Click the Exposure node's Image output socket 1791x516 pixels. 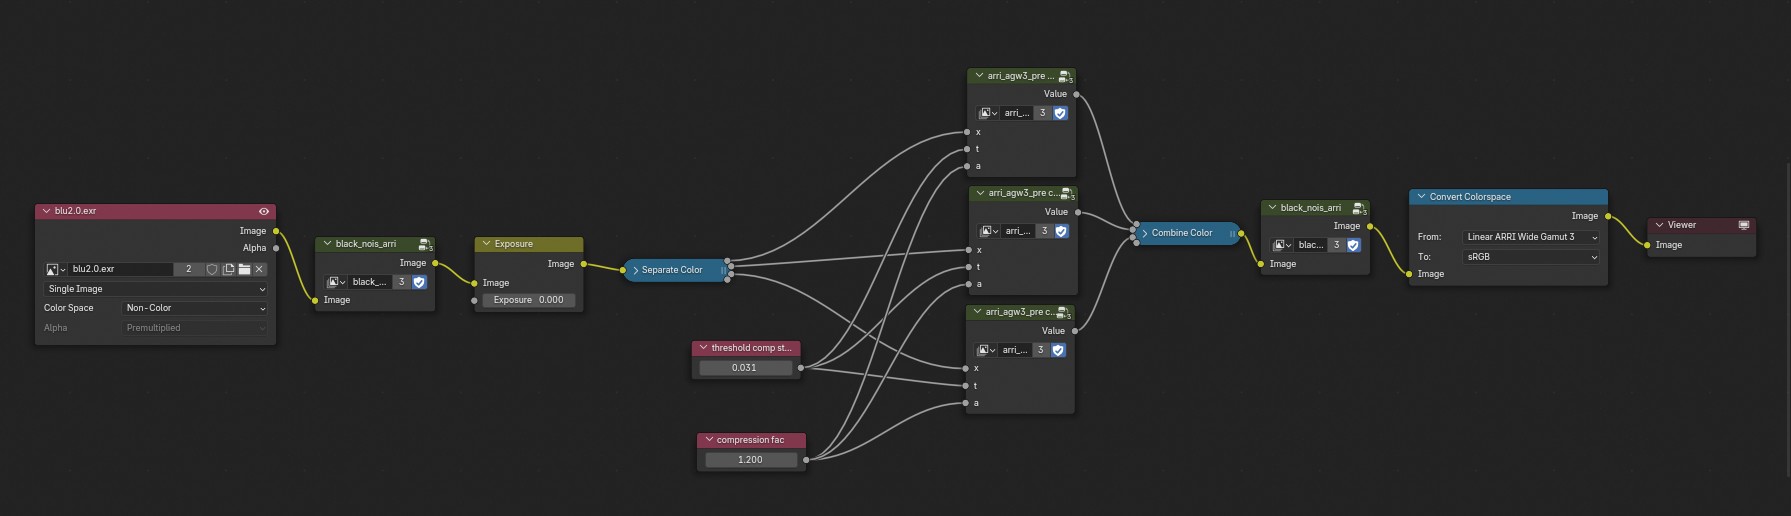[584, 264]
